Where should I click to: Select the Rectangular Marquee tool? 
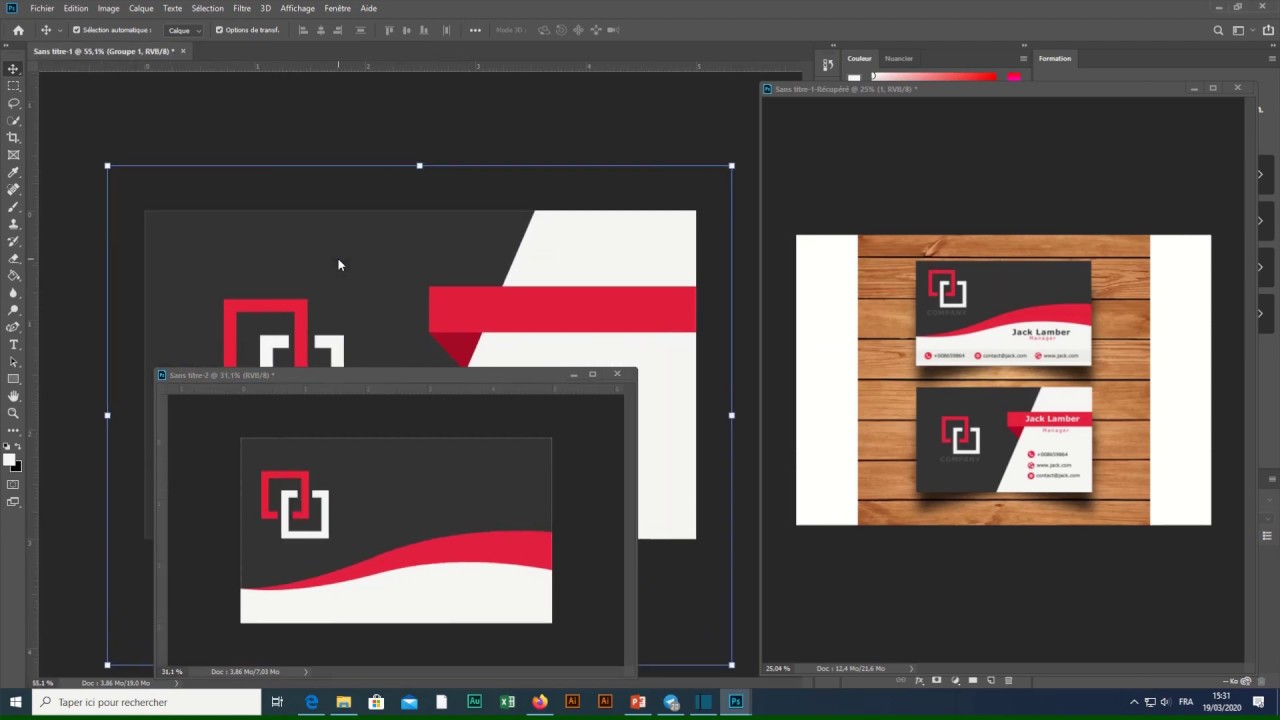13,86
